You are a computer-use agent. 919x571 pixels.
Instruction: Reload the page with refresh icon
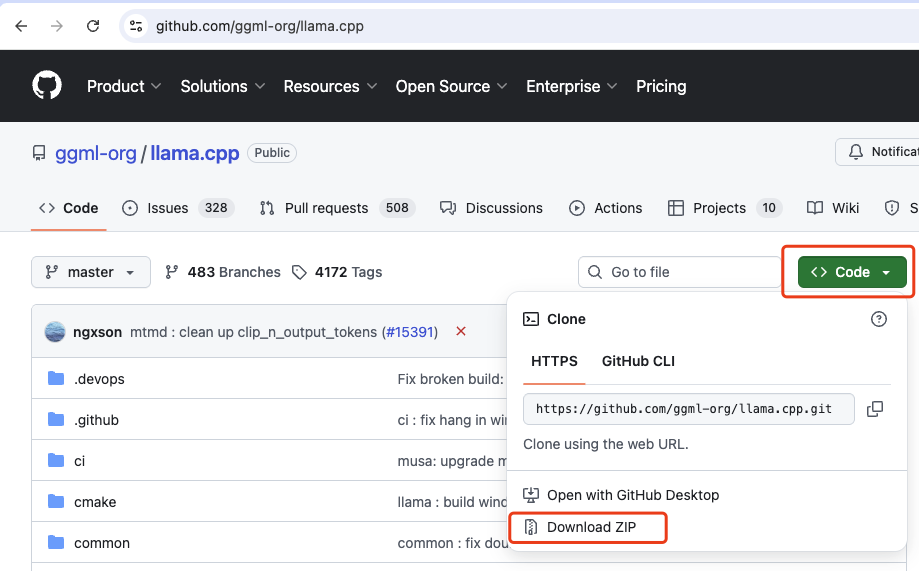93,26
